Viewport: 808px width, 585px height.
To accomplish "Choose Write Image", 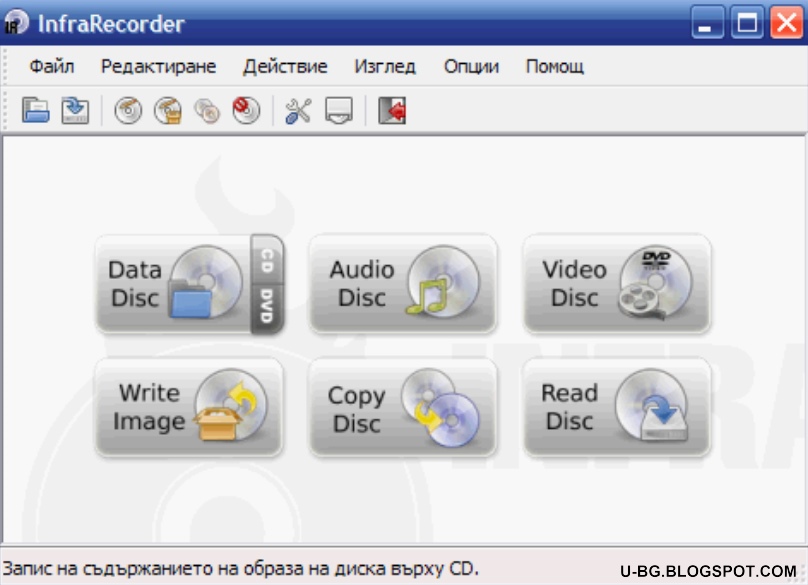I will coord(189,407).
